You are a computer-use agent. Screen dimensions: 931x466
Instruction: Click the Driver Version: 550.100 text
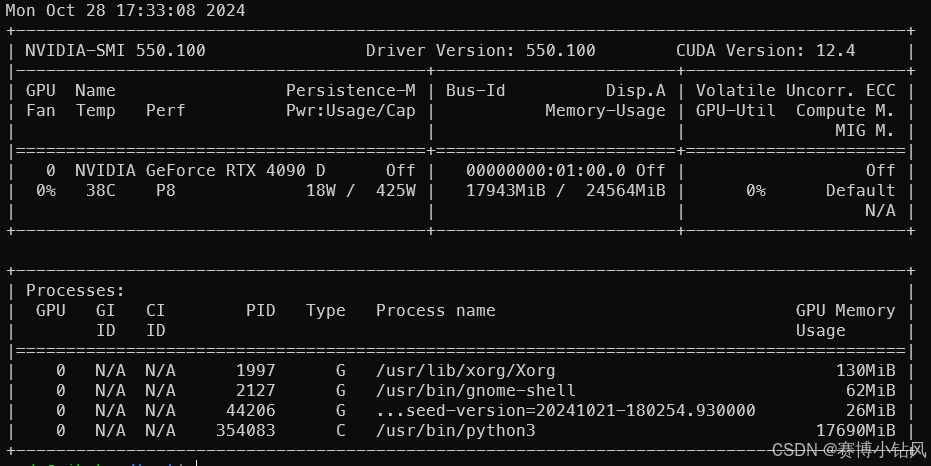pyautogui.click(x=480, y=50)
